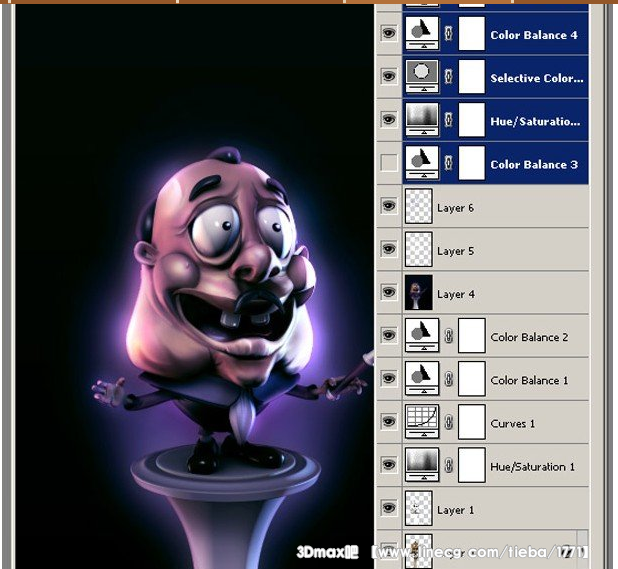618x569 pixels.
Task: Click Layer 6 thumbnail
Action: click(419, 206)
